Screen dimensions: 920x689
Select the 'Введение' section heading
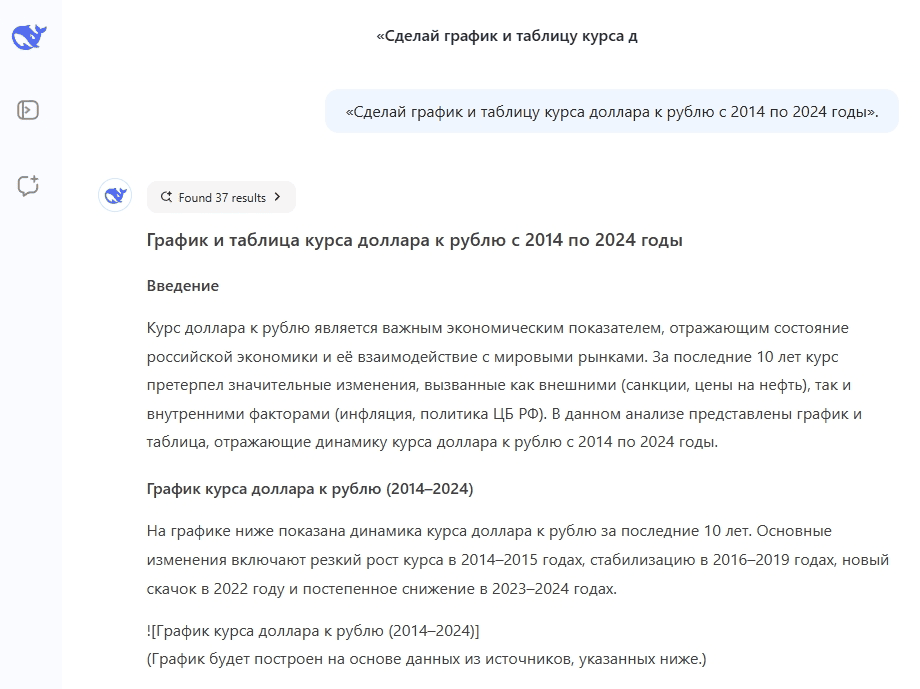(180, 285)
